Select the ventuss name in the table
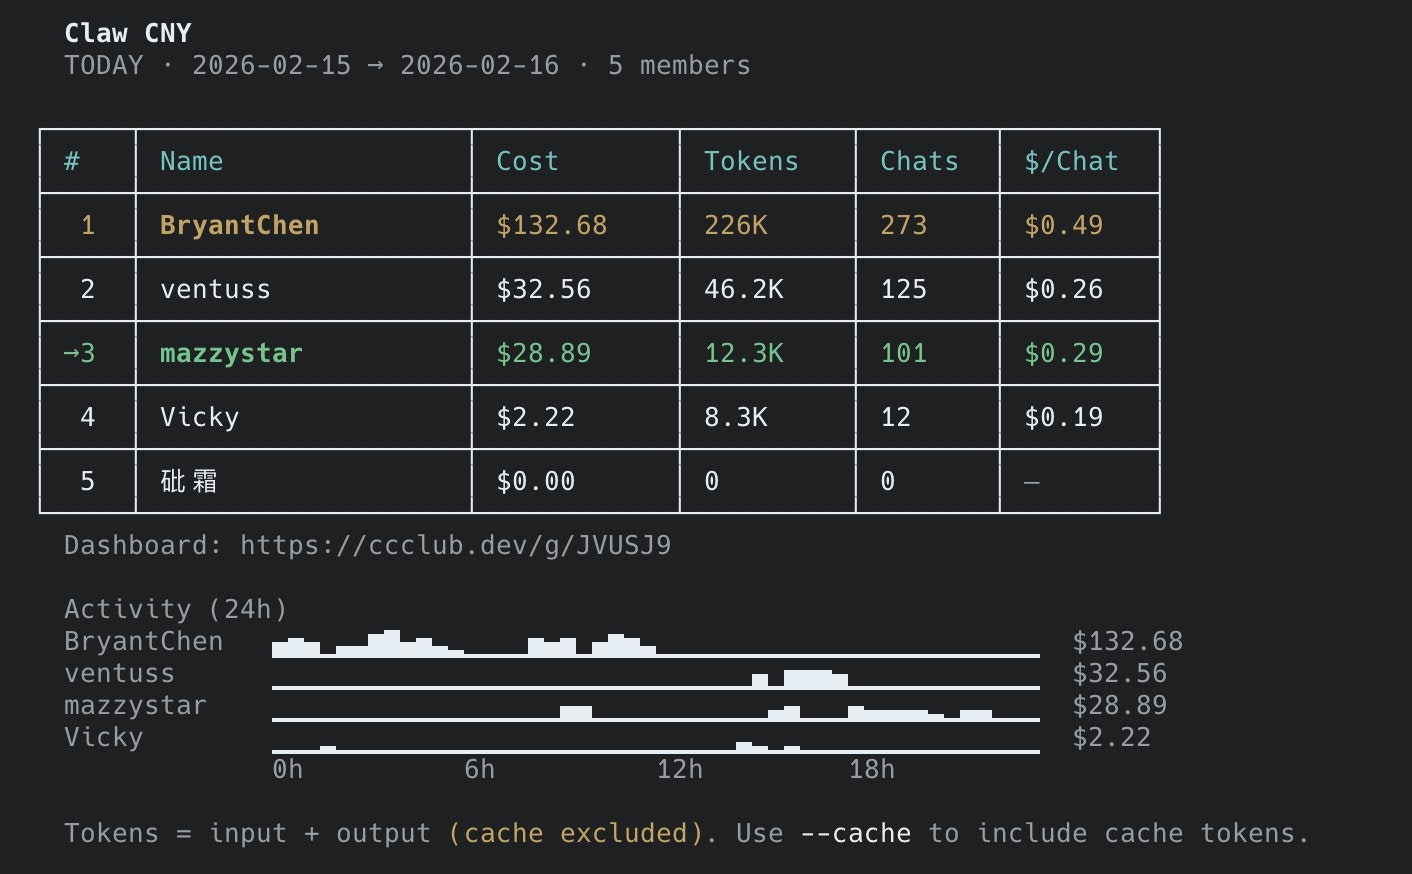The width and height of the screenshot is (1412, 874). 216,289
